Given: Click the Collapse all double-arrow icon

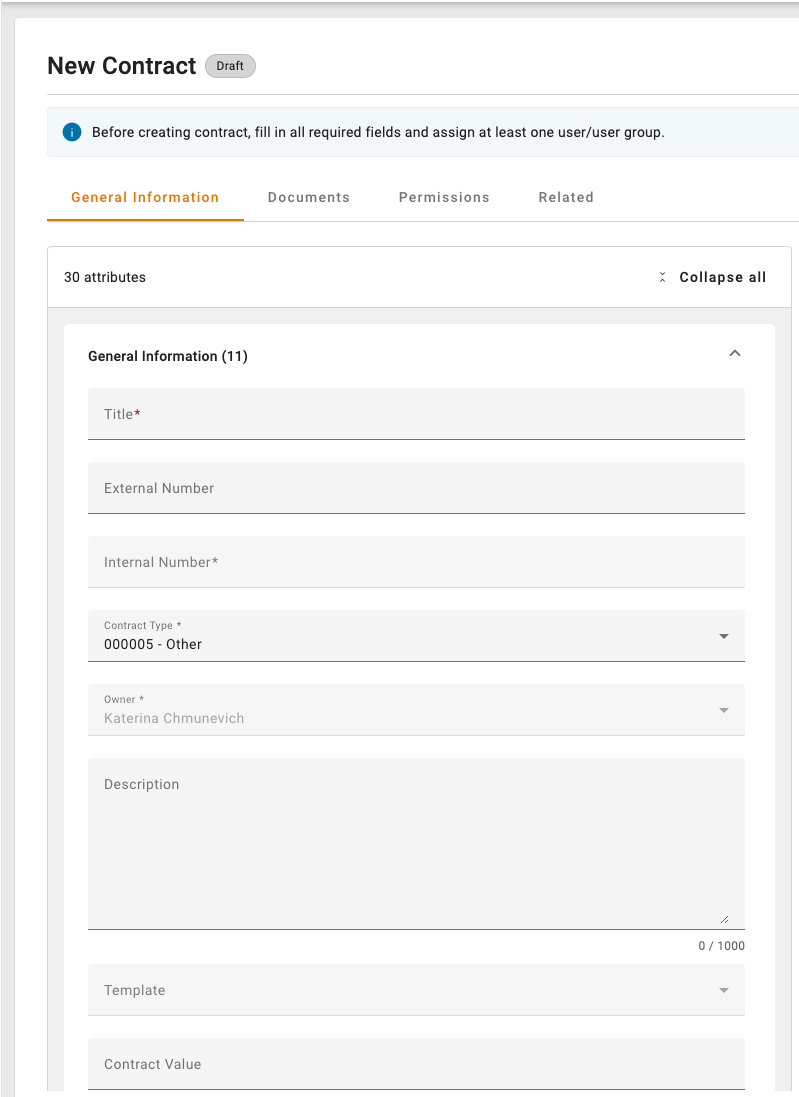Looking at the screenshot, I should tap(662, 278).
